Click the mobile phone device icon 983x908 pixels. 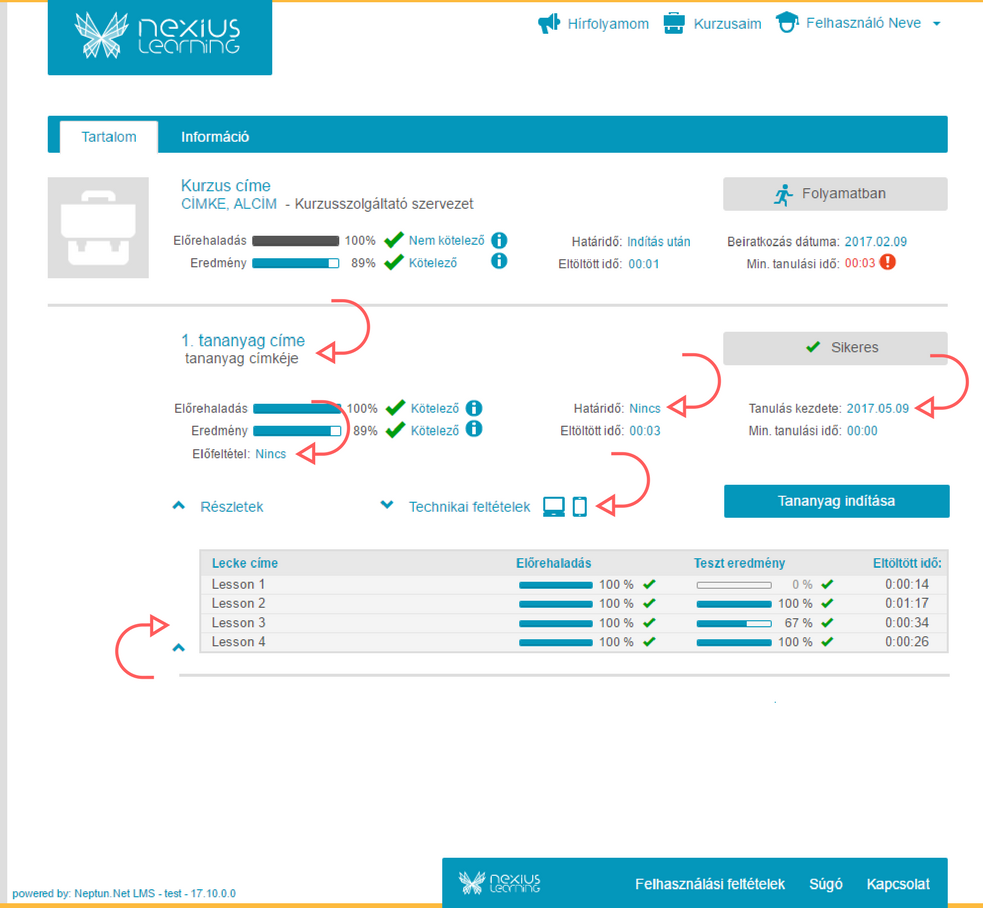580,507
